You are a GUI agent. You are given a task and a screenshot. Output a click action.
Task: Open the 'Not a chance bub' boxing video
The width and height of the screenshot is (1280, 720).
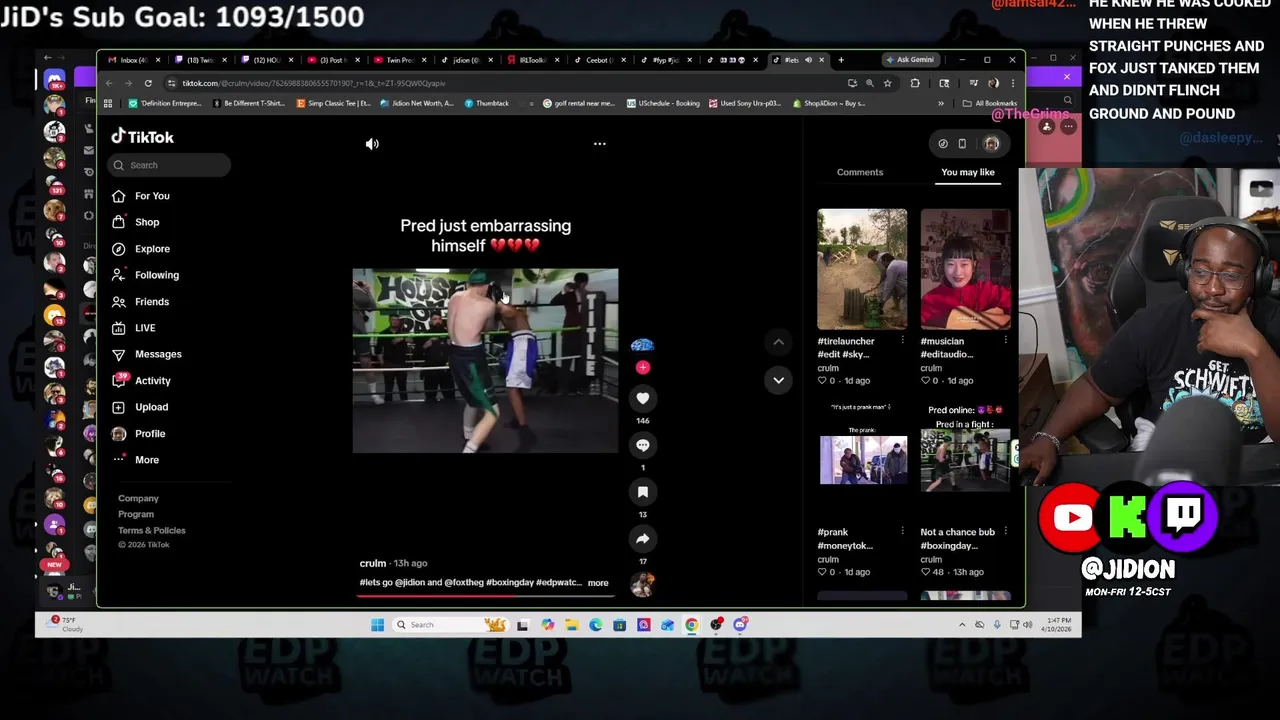click(x=965, y=458)
